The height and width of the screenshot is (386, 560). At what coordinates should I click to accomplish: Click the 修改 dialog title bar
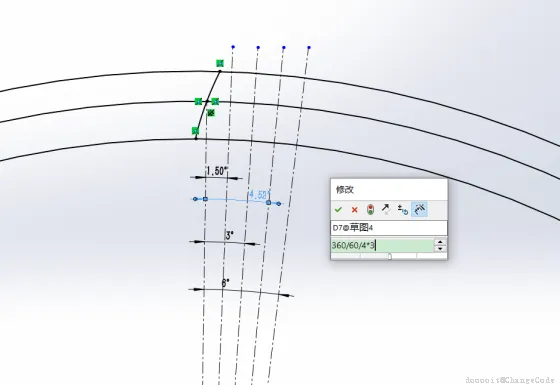(x=389, y=190)
